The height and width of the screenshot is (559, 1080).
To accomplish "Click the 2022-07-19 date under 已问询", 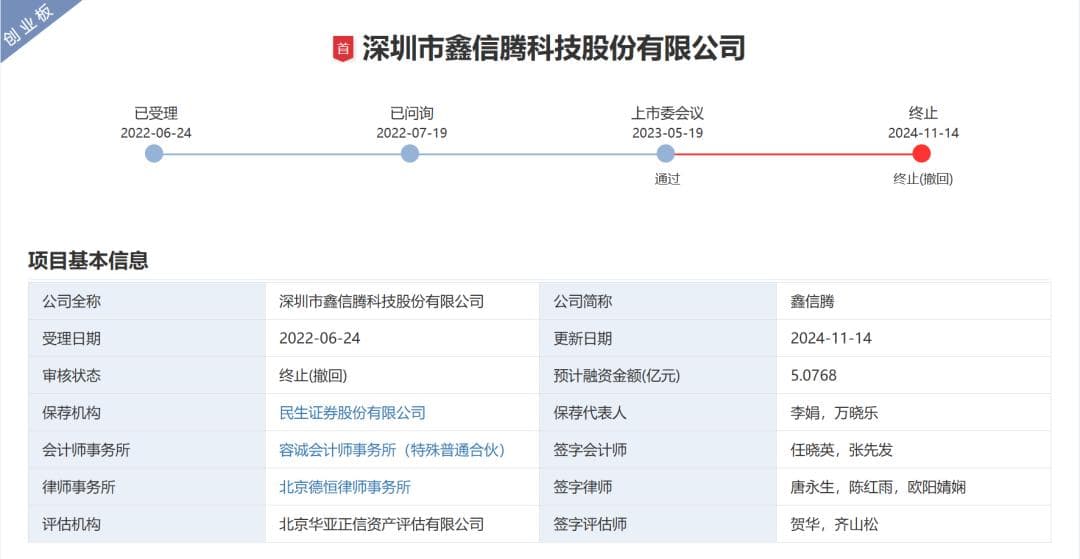I will pyautogui.click(x=411, y=133).
